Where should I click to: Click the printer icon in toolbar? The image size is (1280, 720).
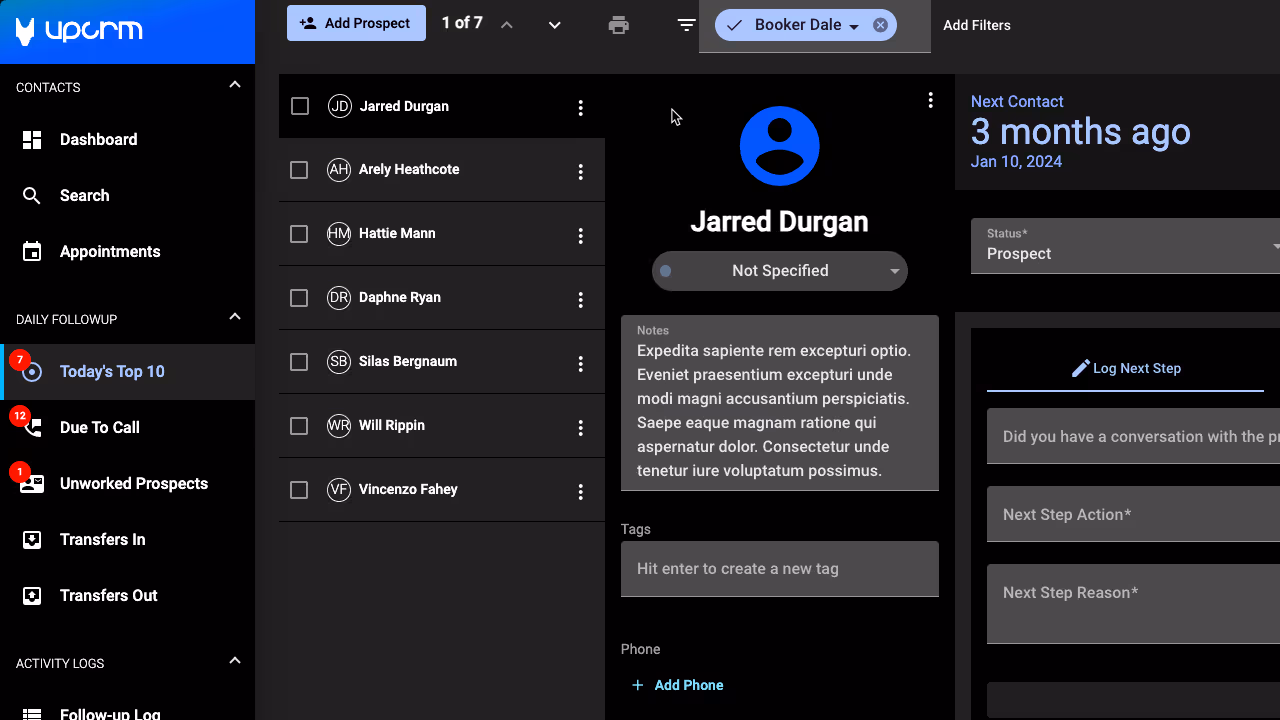point(619,25)
